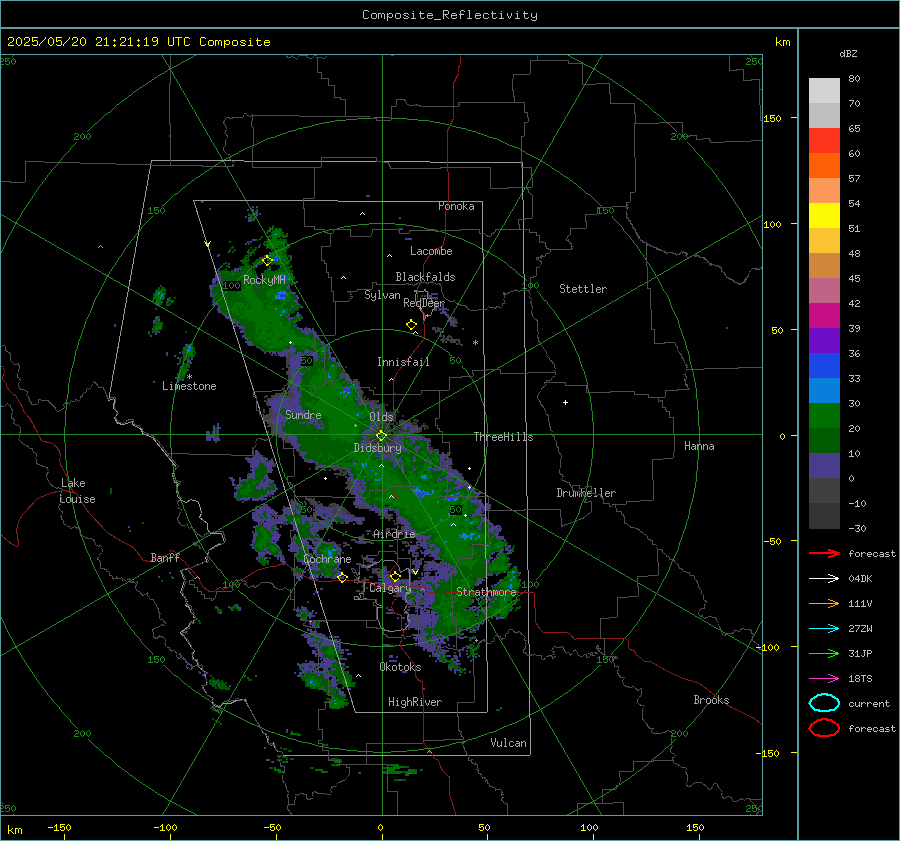This screenshot has height=841, width=900.
Task: Click the purple swatch between 39 and 36
Action: [x=824, y=341]
